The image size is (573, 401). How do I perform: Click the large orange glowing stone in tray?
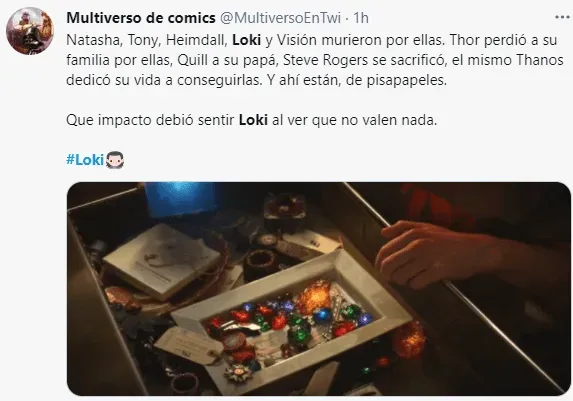314,297
